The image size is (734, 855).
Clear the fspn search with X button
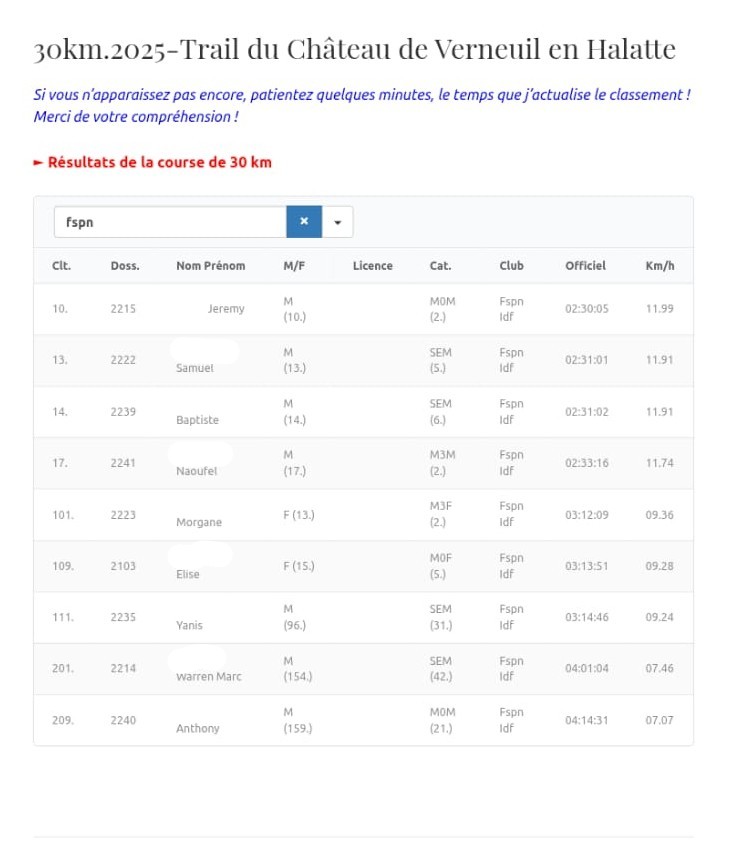(x=304, y=222)
